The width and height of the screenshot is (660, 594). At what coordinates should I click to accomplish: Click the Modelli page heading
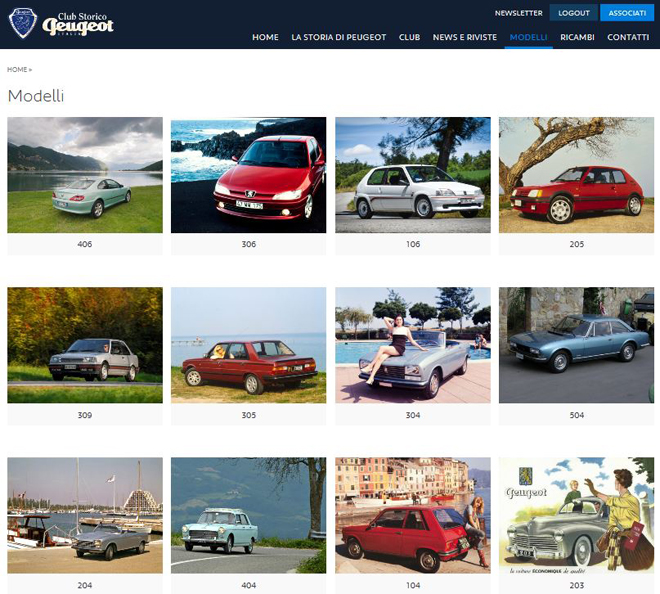(36, 96)
